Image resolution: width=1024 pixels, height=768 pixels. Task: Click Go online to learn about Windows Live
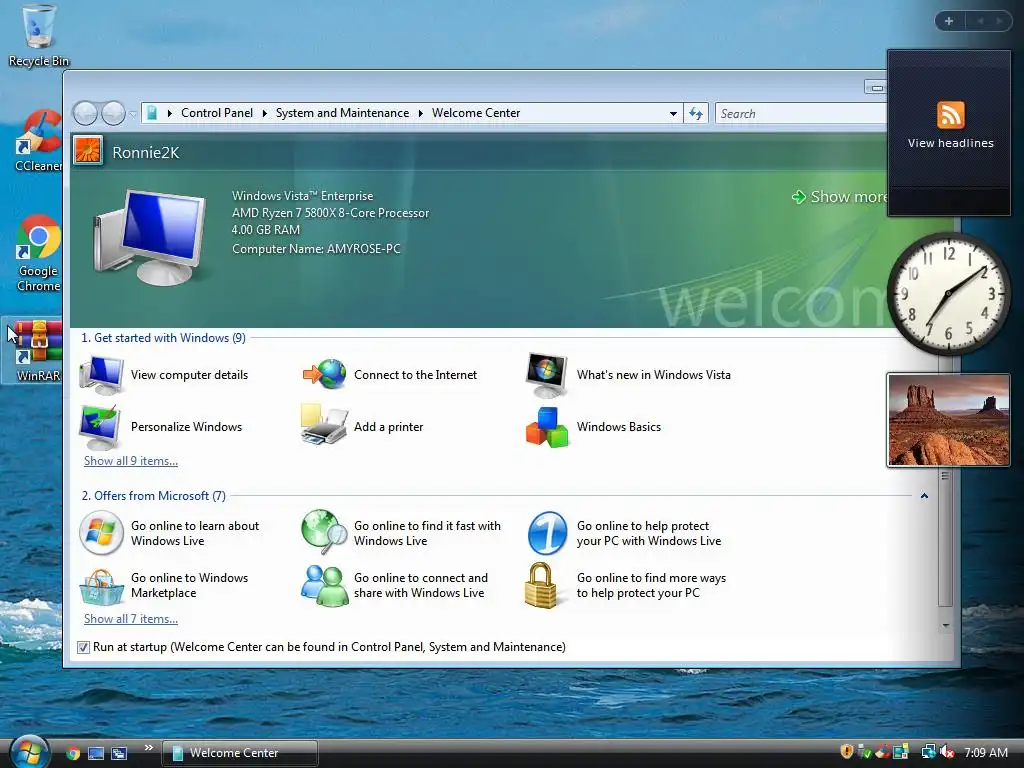(x=169, y=533)
